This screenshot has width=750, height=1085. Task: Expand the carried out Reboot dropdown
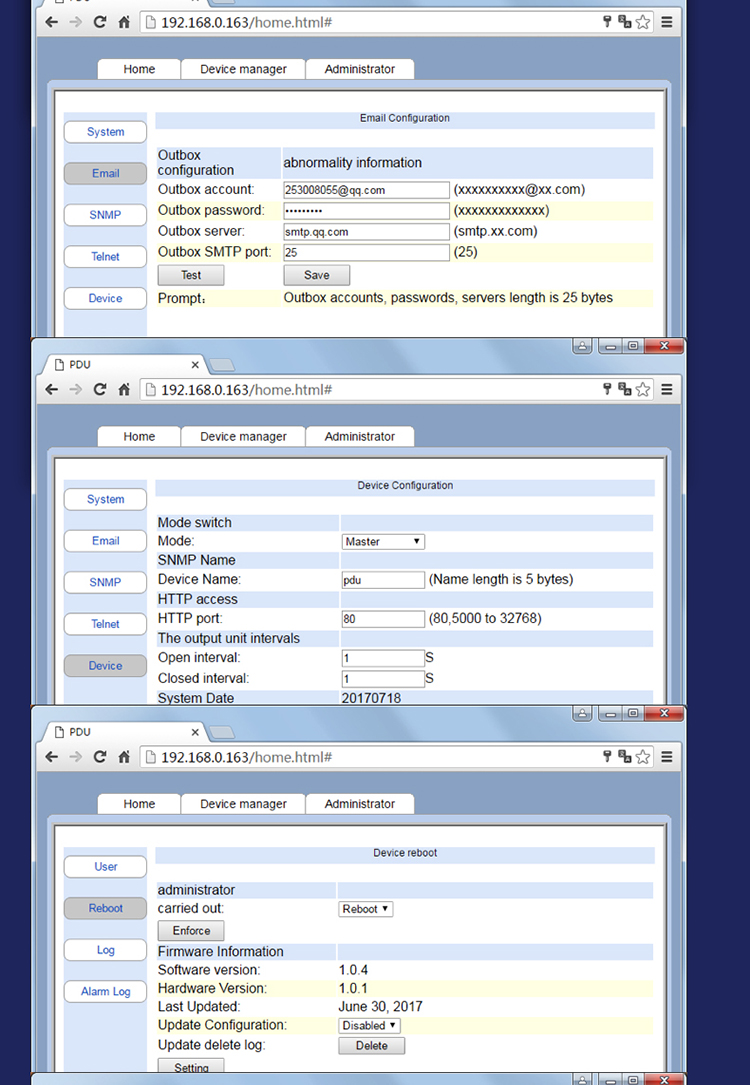(365, 909)
